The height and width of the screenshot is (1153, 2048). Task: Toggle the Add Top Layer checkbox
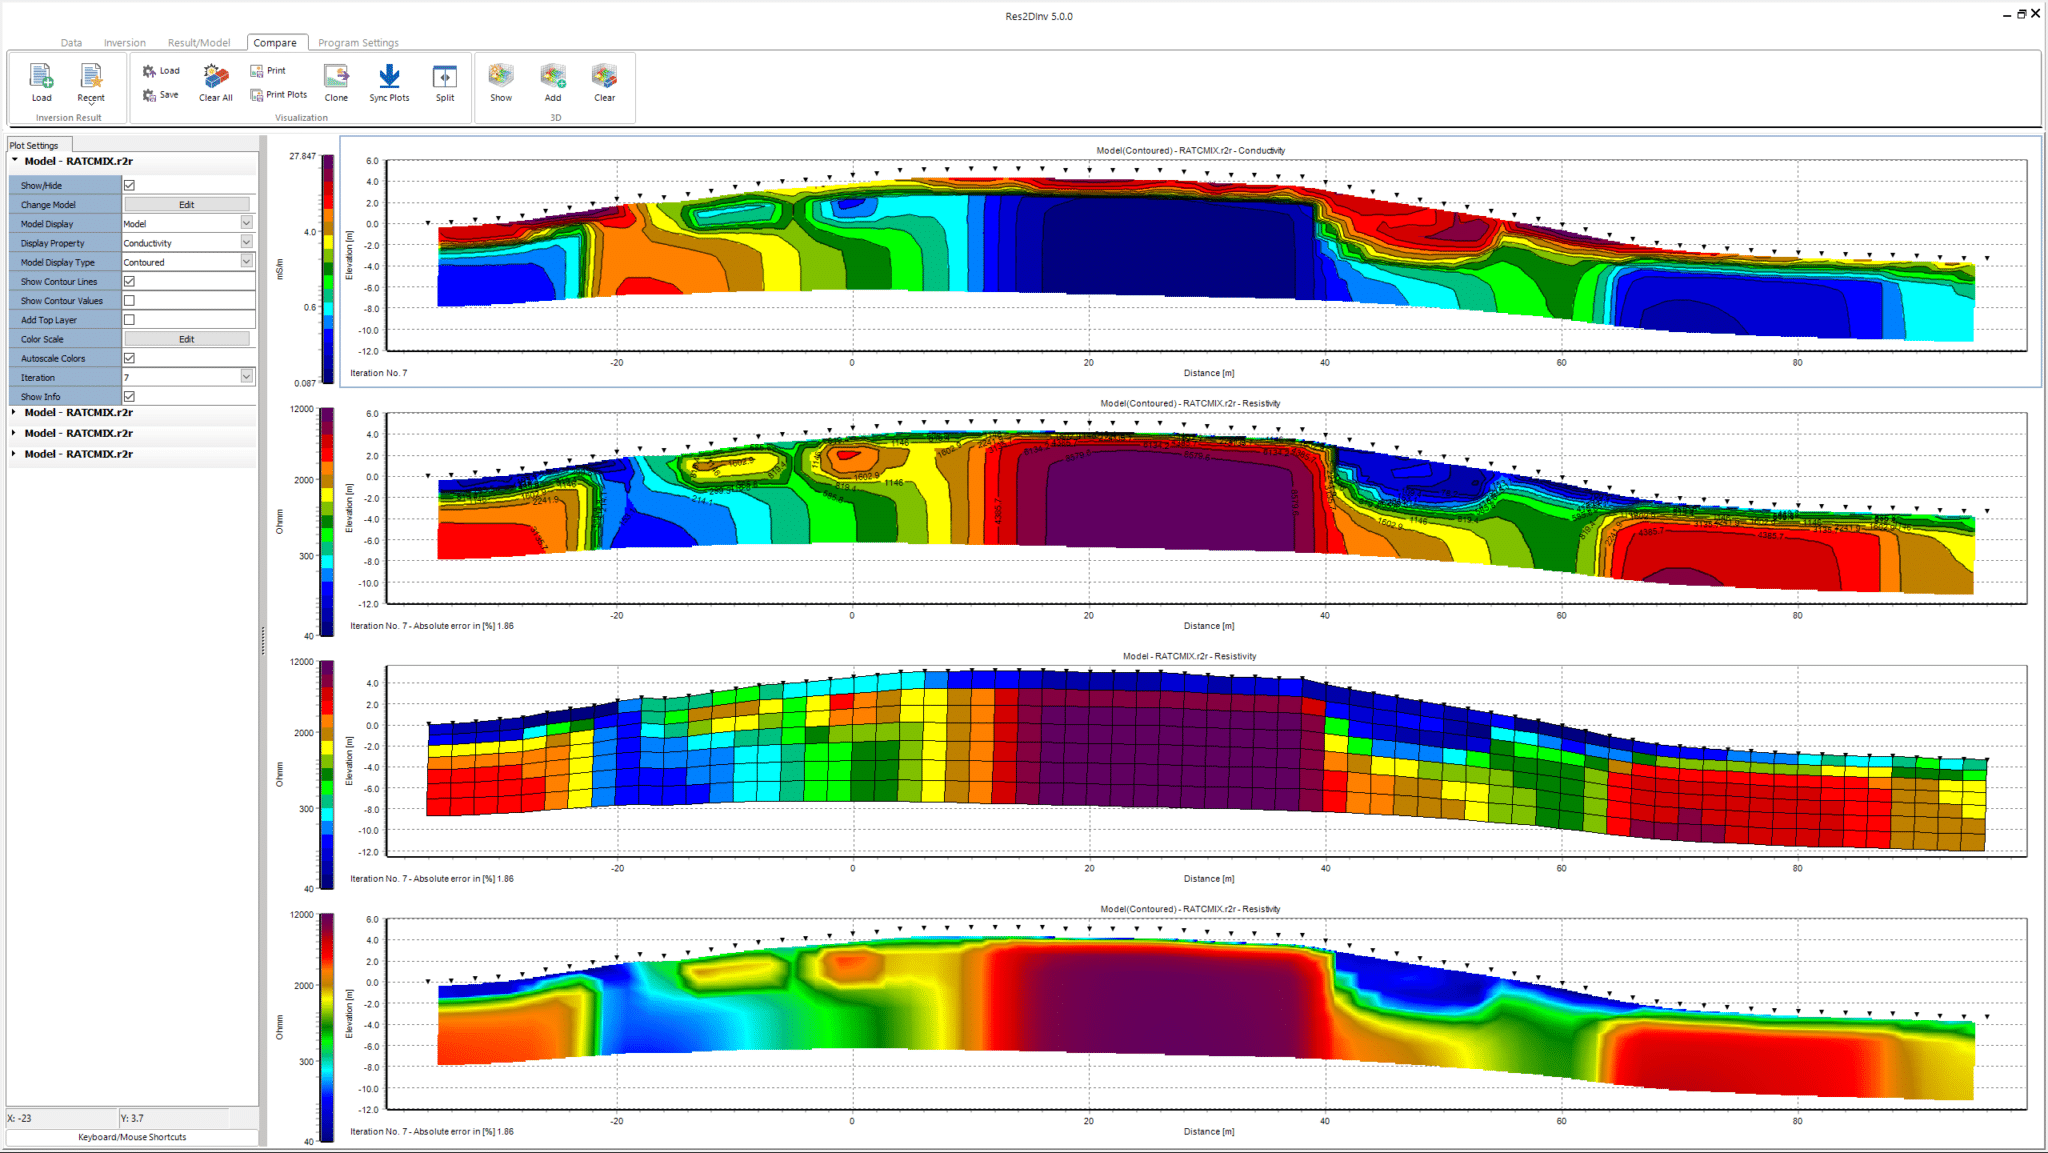pos(129,319)
